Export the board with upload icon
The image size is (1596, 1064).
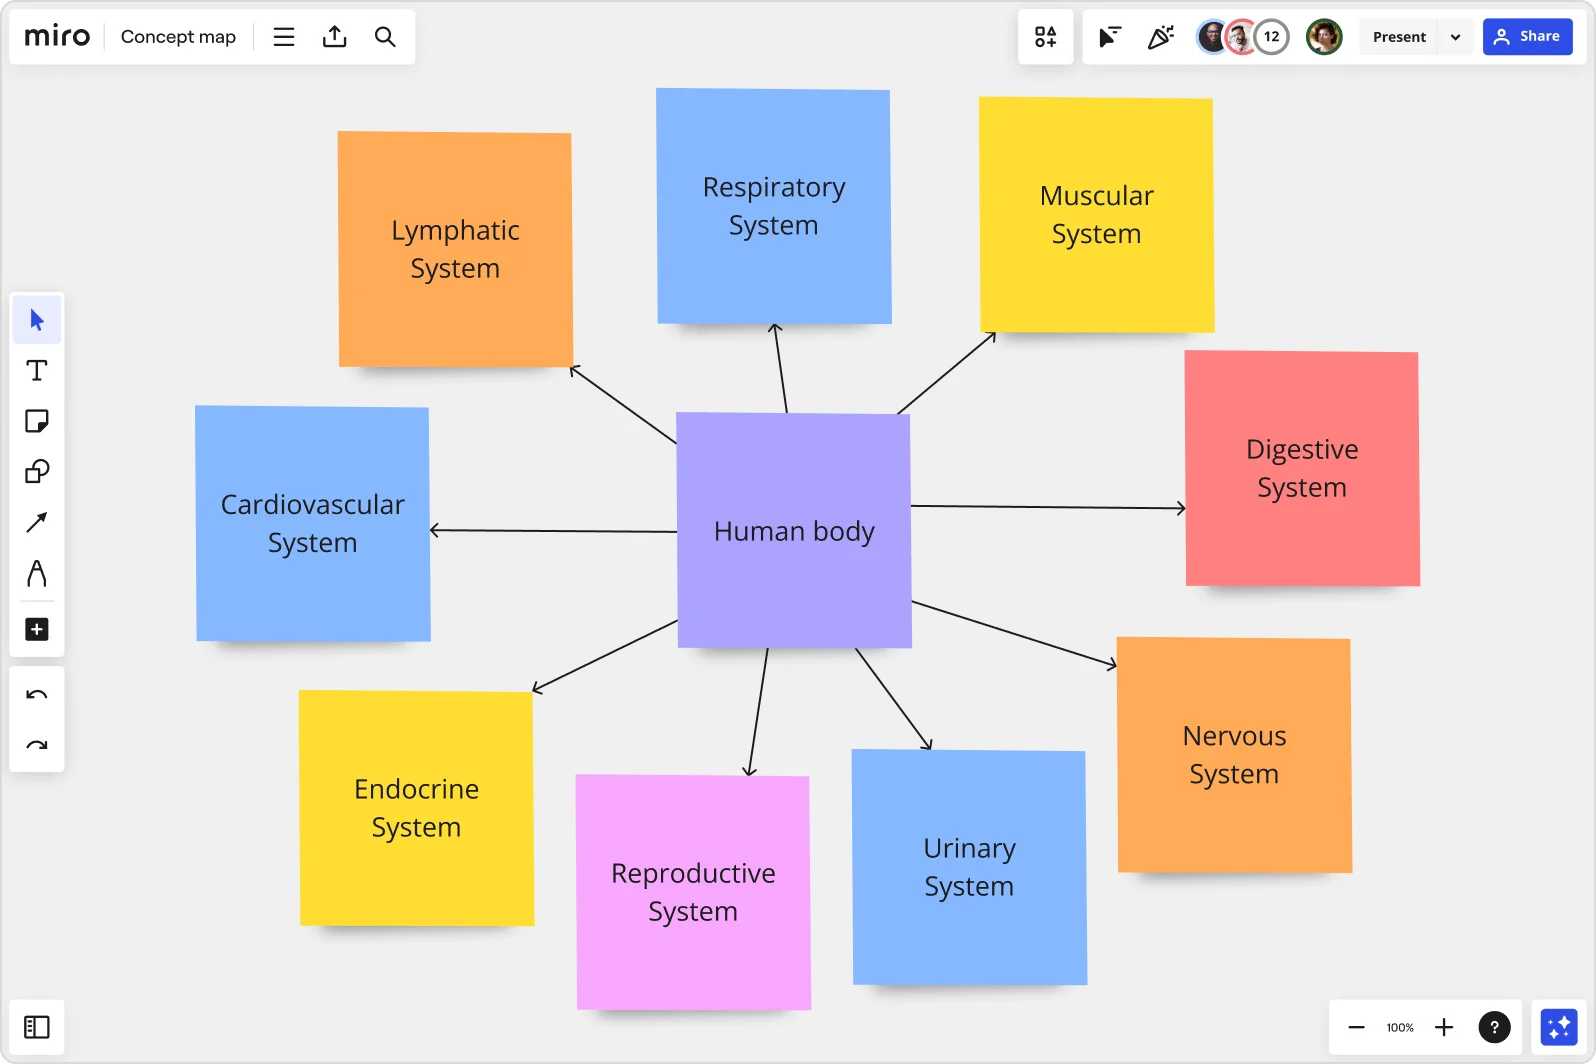pos(335,37)
